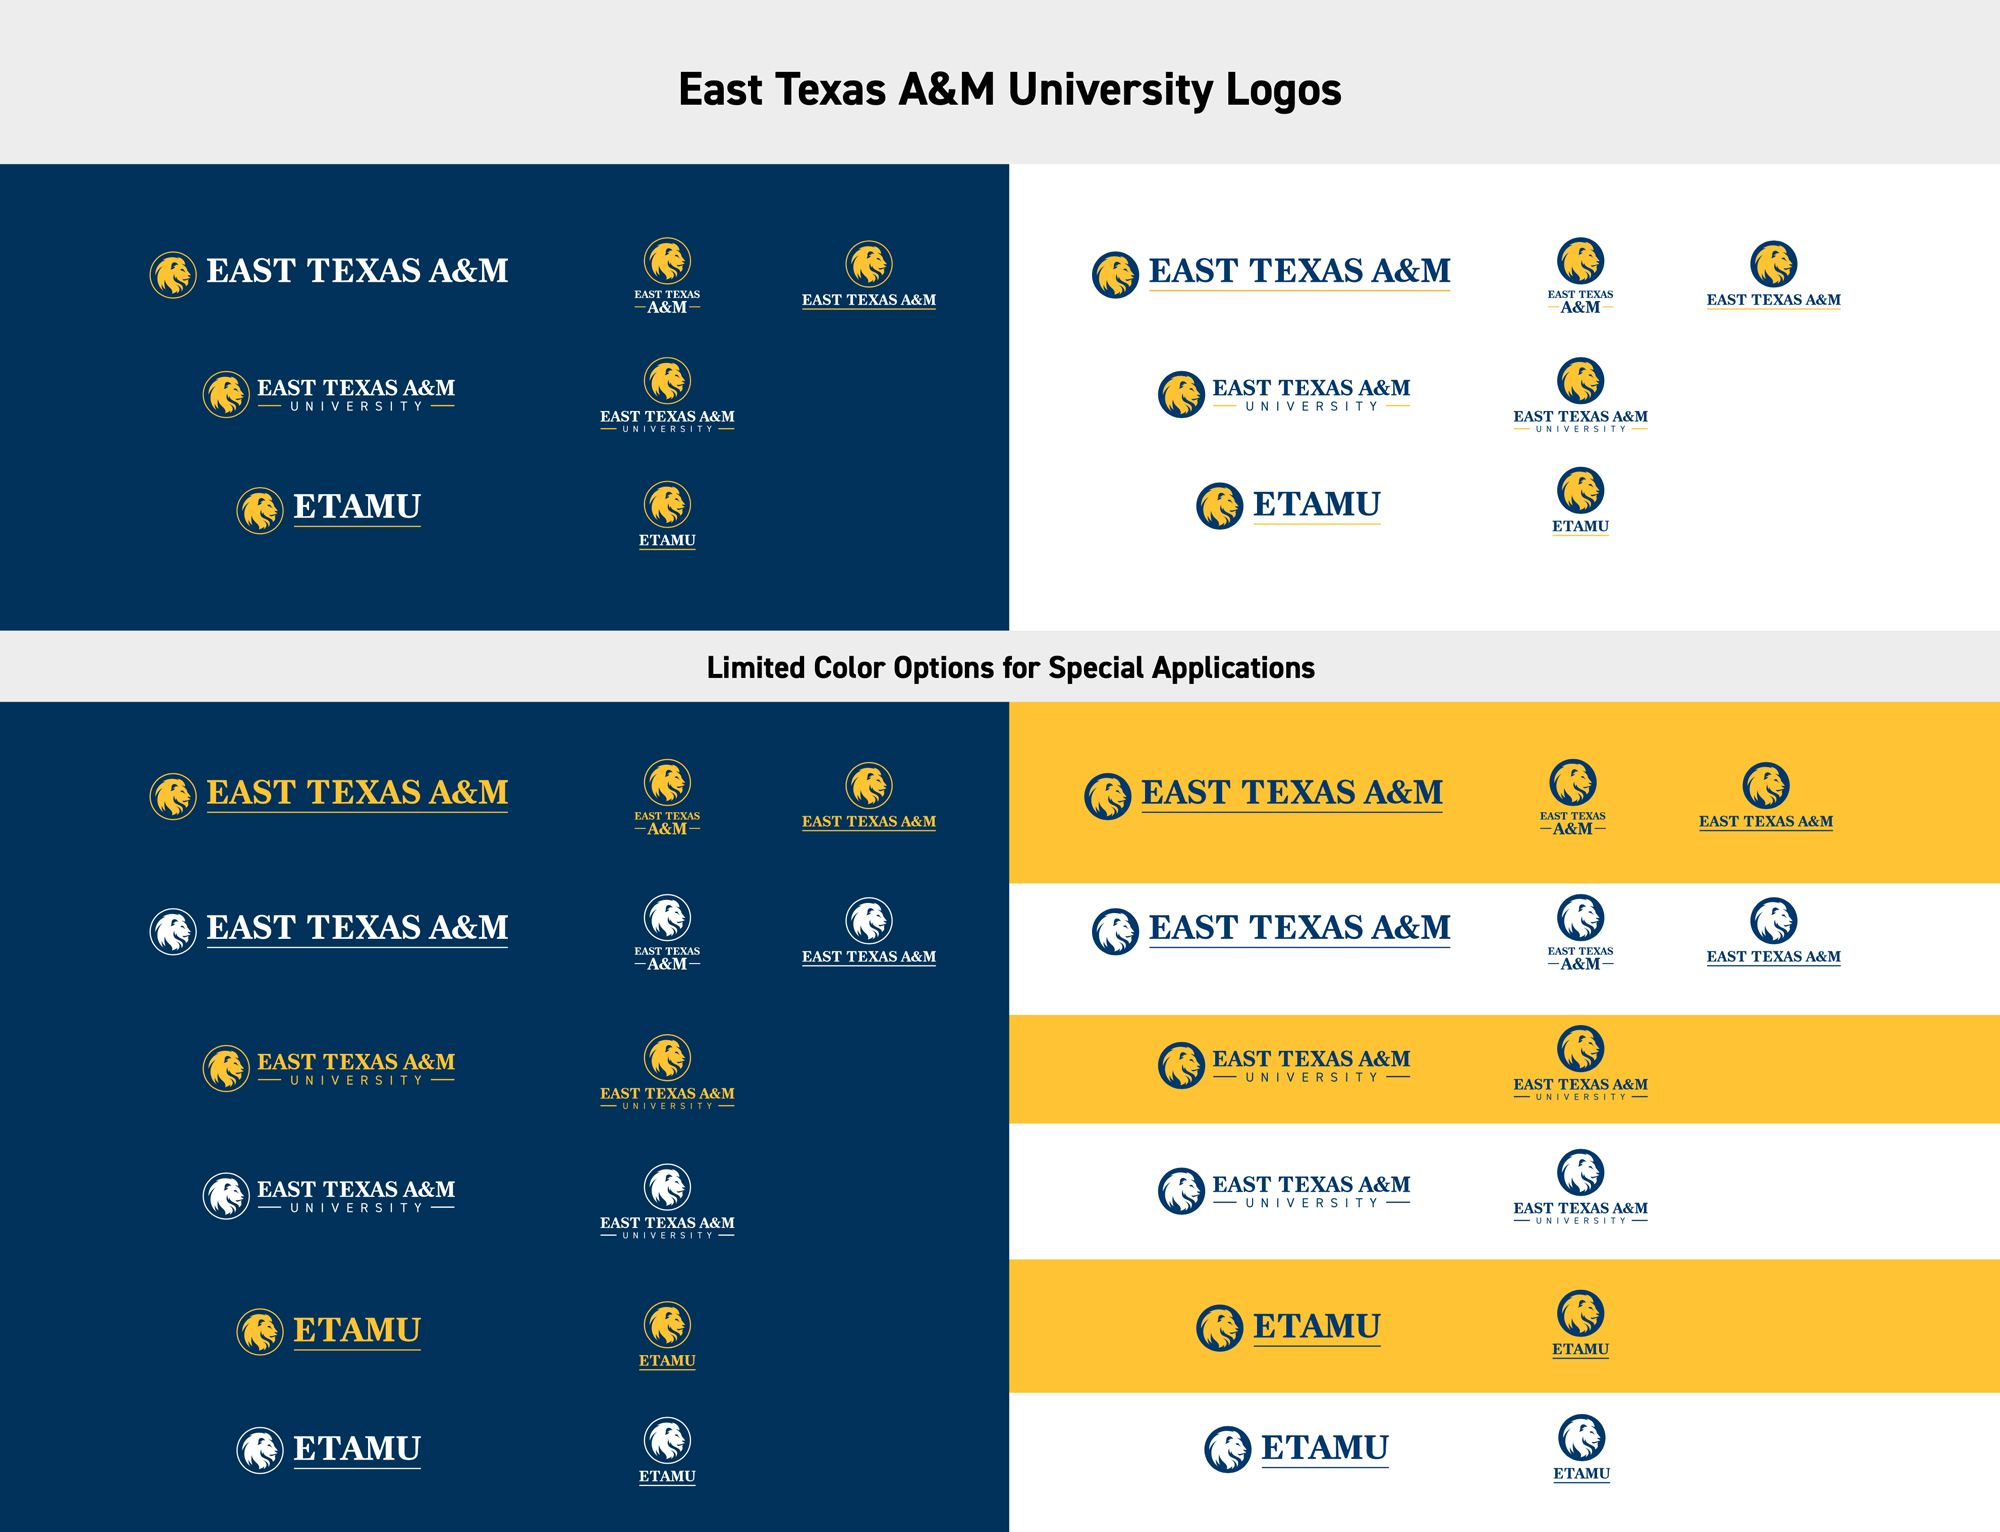Viewport: 2000px width, 1532px height.
Task: Click white lion above two-line "EAST TEXAS A&M" stack
Action: click(667, 918)
